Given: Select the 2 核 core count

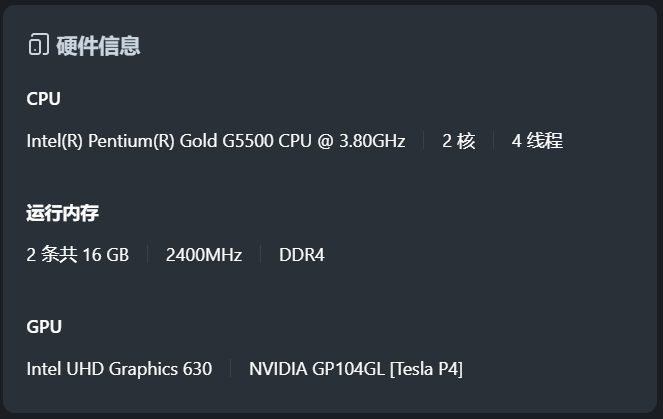Looking at the screenshot, I should [459, 141].
